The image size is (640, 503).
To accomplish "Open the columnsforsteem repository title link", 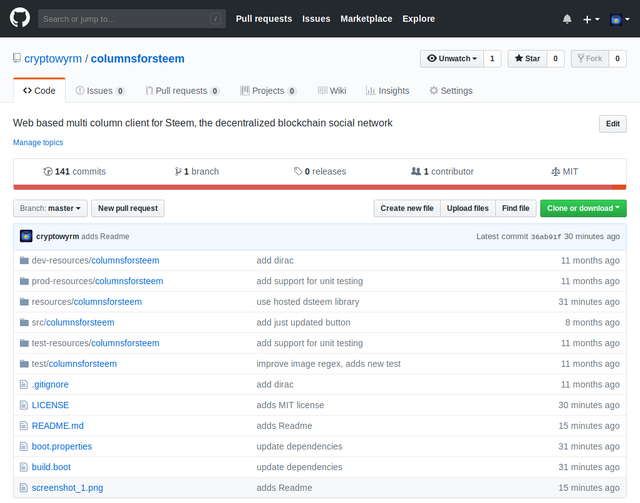I will pyautogui.click(x=138, y=59).
